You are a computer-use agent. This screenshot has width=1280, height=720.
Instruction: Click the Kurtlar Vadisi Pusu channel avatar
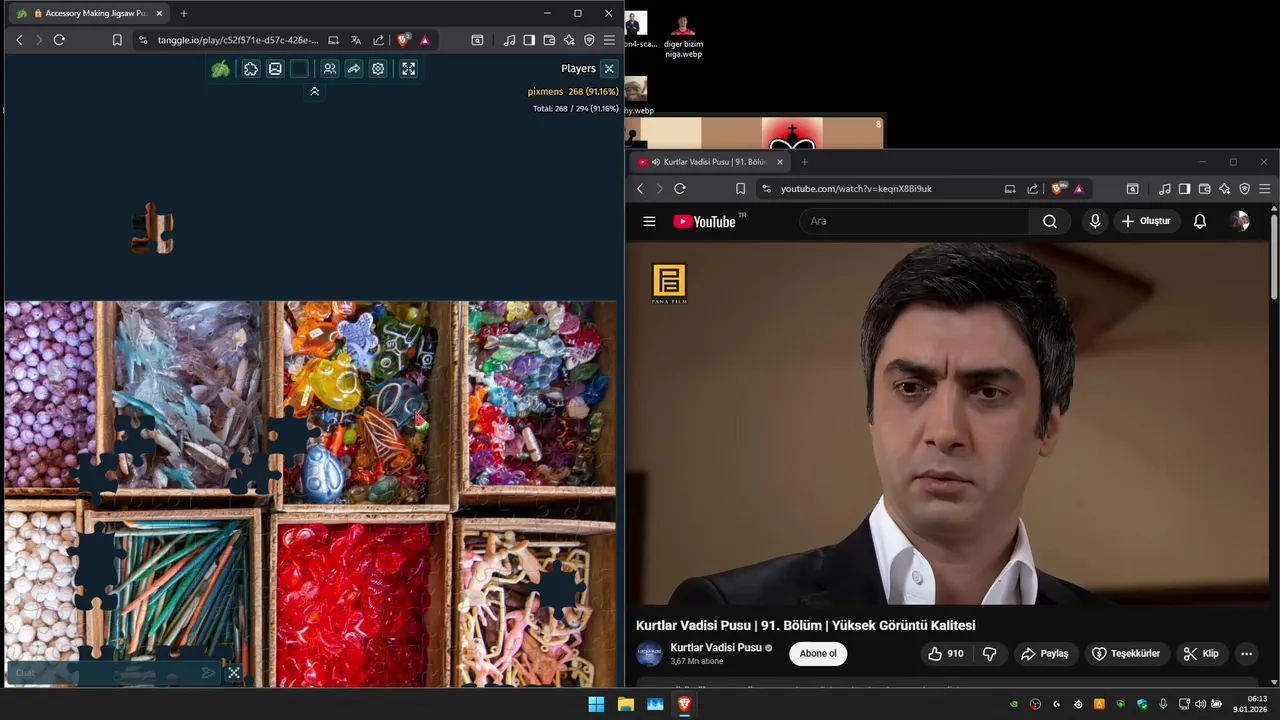650,654
